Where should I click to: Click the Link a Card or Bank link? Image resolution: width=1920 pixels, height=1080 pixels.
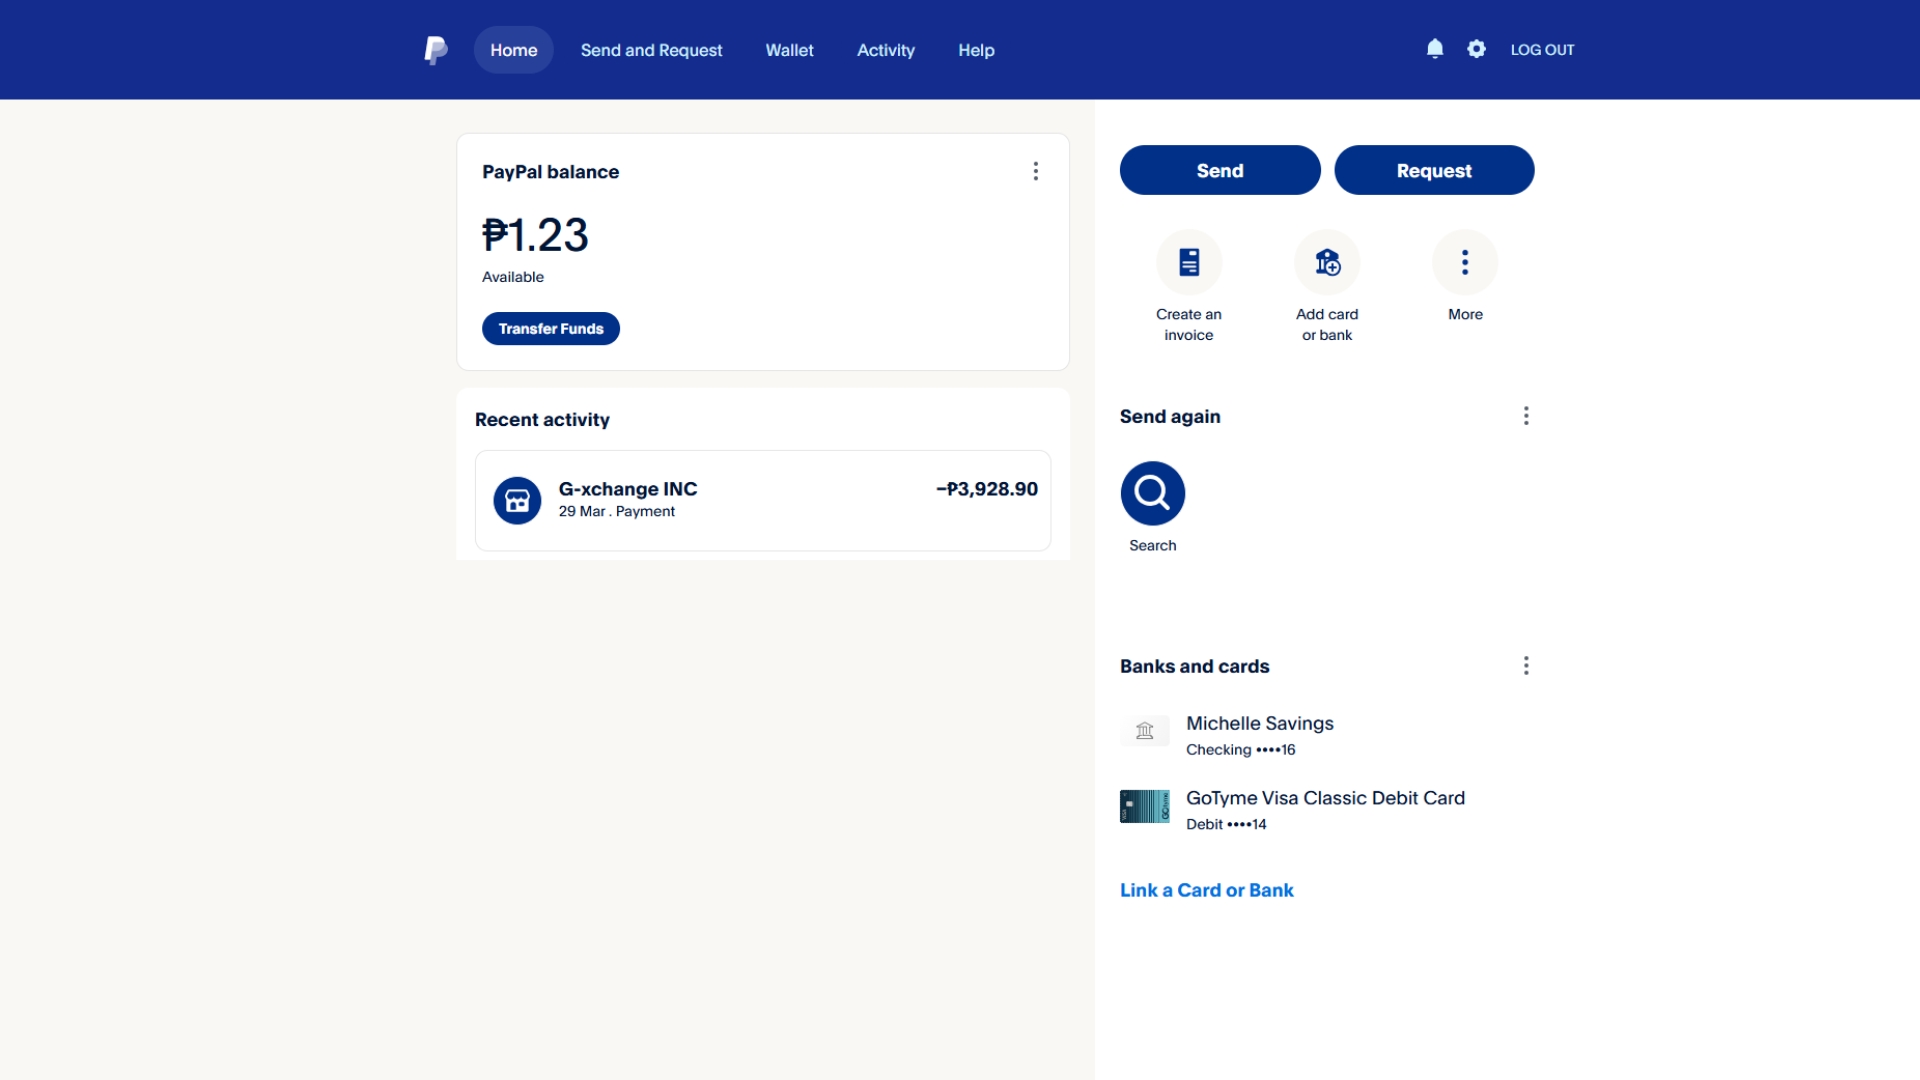pyautogui.click(x=1206, y=890)
